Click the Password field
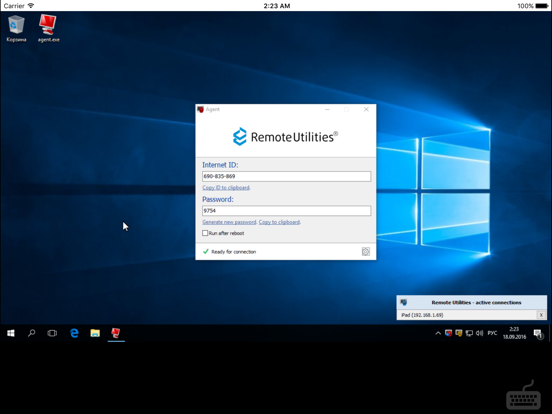552x414 pixels. click(x=286, y=211)
